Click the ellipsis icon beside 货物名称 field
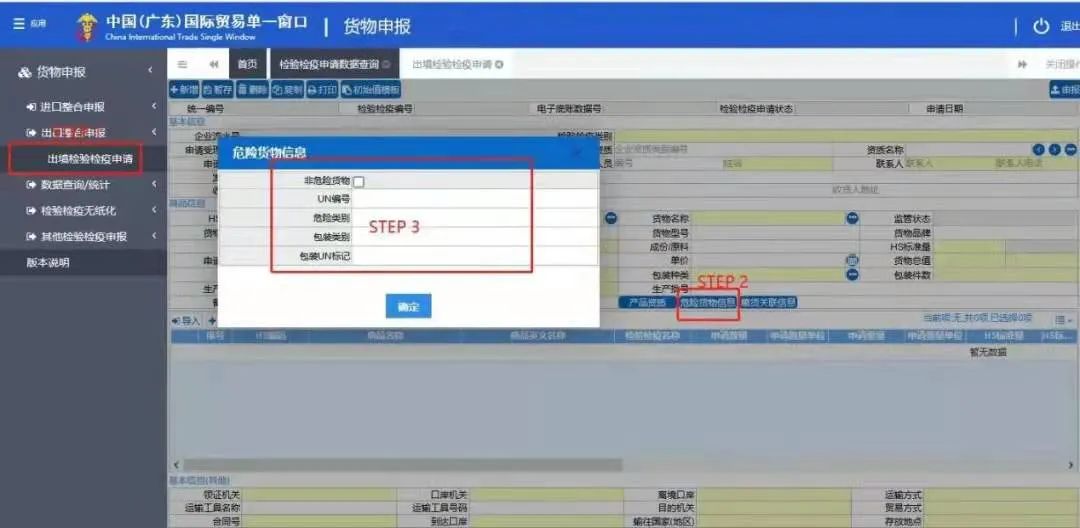 (x=852, y=218)
